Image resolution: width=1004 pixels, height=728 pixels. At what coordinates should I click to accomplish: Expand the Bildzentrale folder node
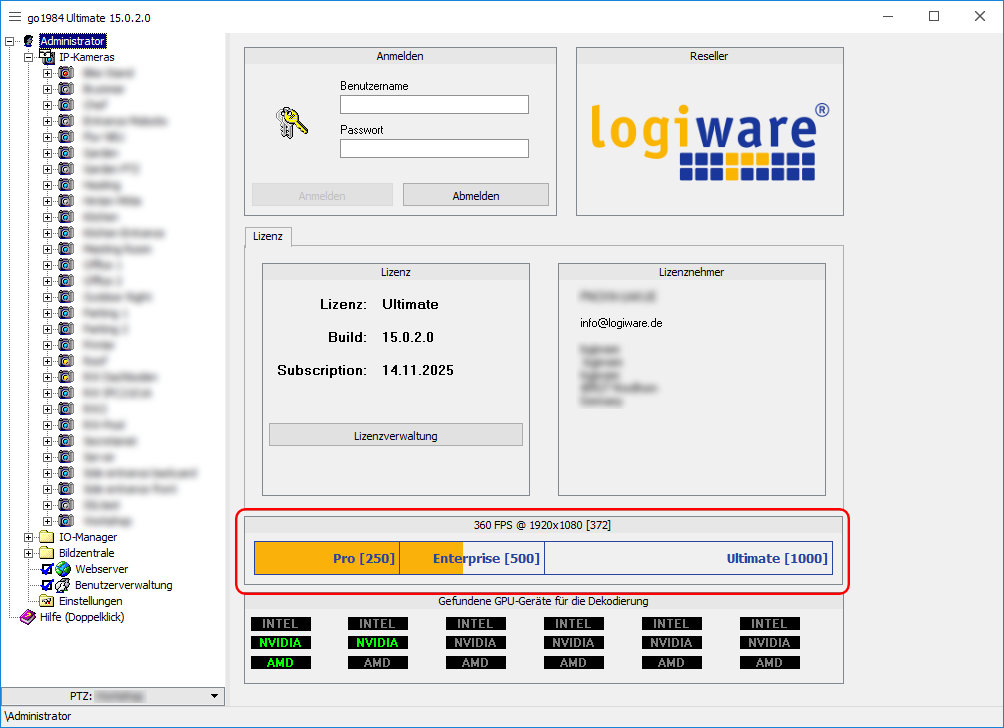(29, 553)
